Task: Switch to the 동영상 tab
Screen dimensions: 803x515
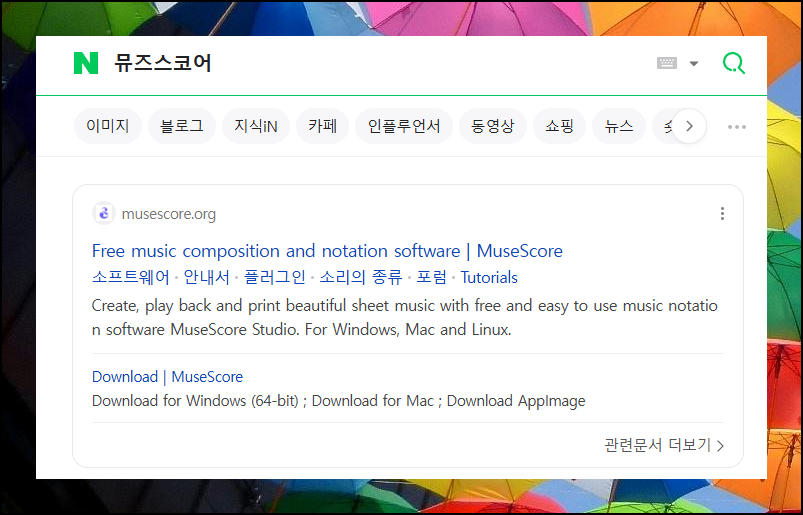Action: point(493,126)
